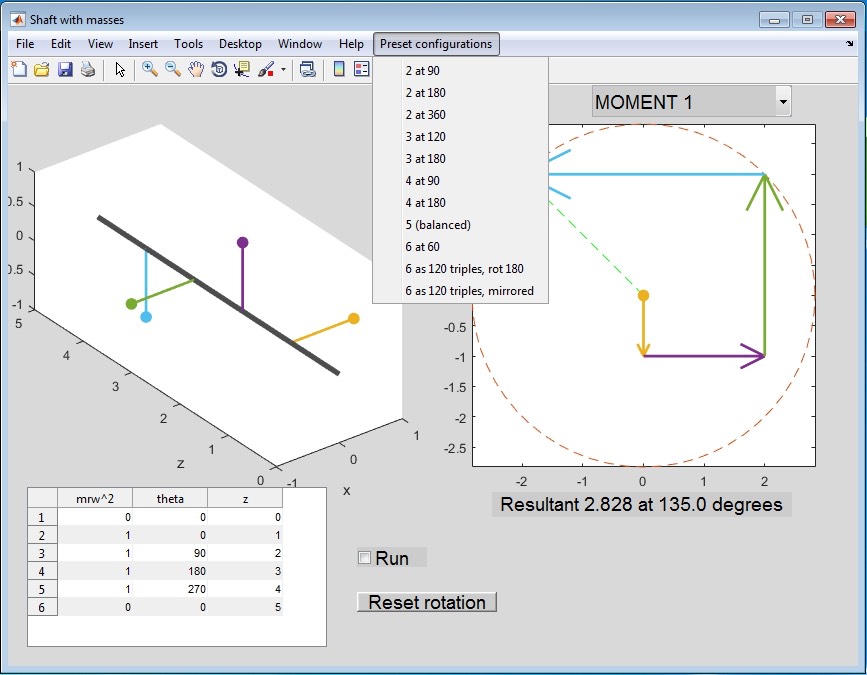Choose the '5 (balanced)' preset

438,225
